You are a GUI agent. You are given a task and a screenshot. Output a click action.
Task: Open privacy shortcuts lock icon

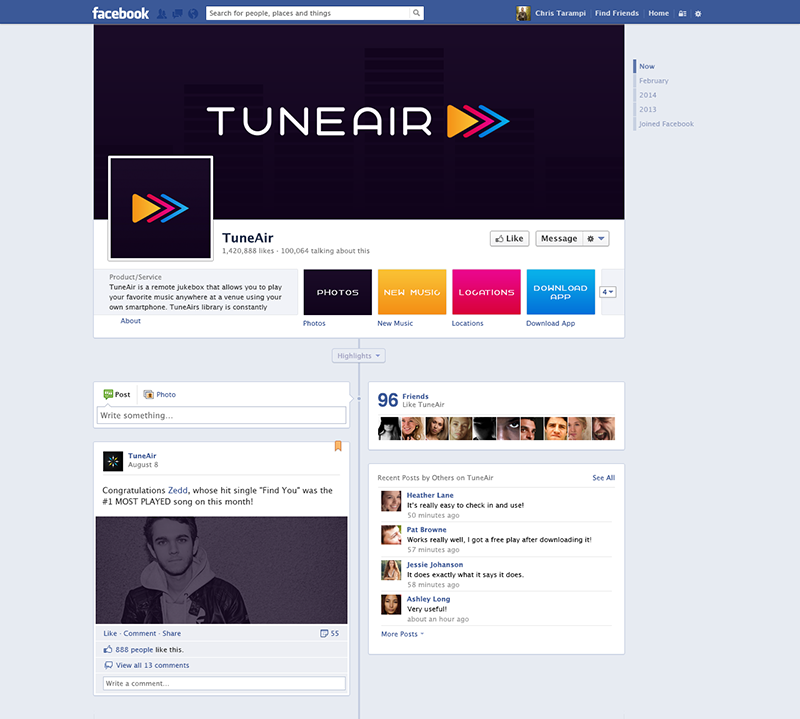(x=682, y=14)
